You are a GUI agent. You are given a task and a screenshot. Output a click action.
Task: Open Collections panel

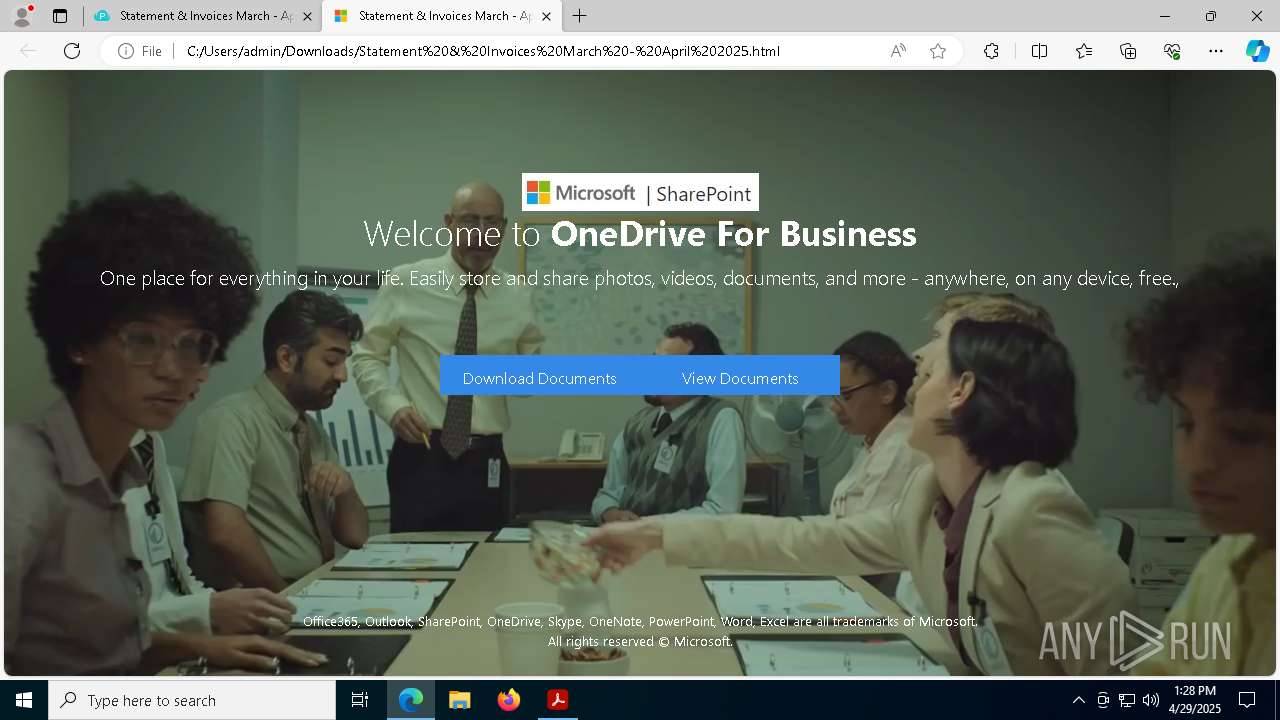point(1128,51)
